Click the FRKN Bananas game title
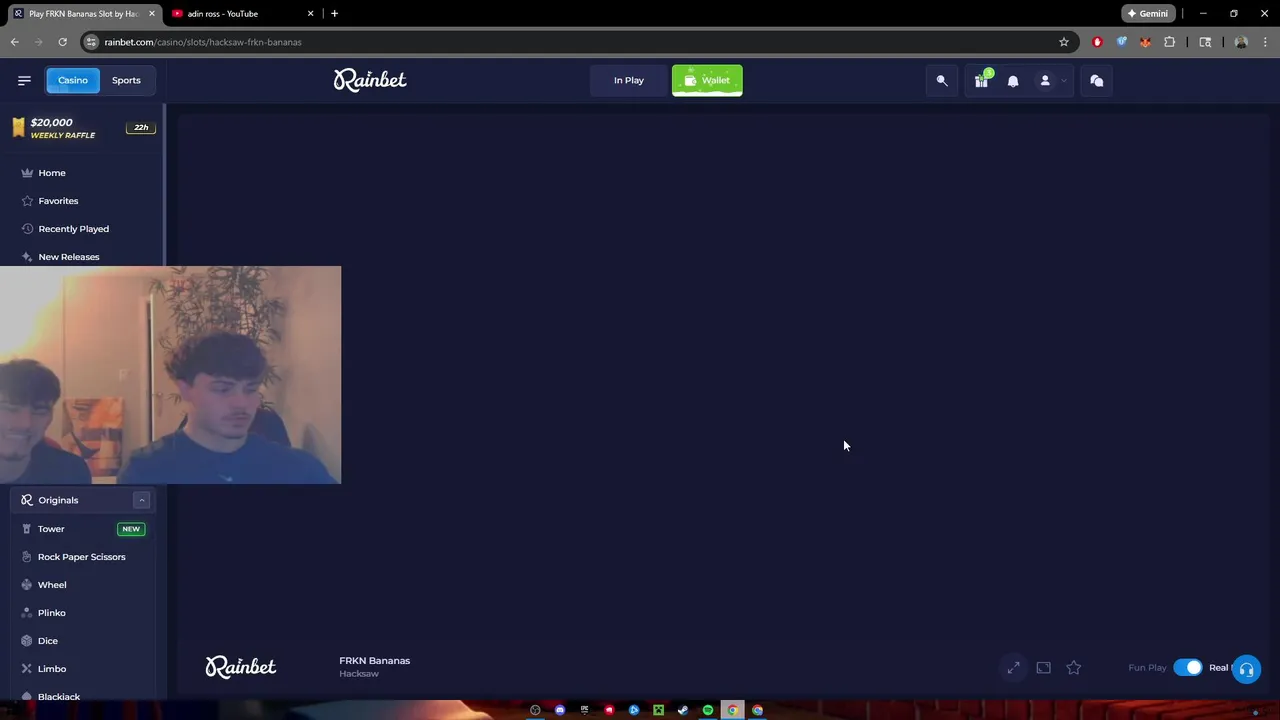This screenshot has height=720, width=1280. pos(374,660)
